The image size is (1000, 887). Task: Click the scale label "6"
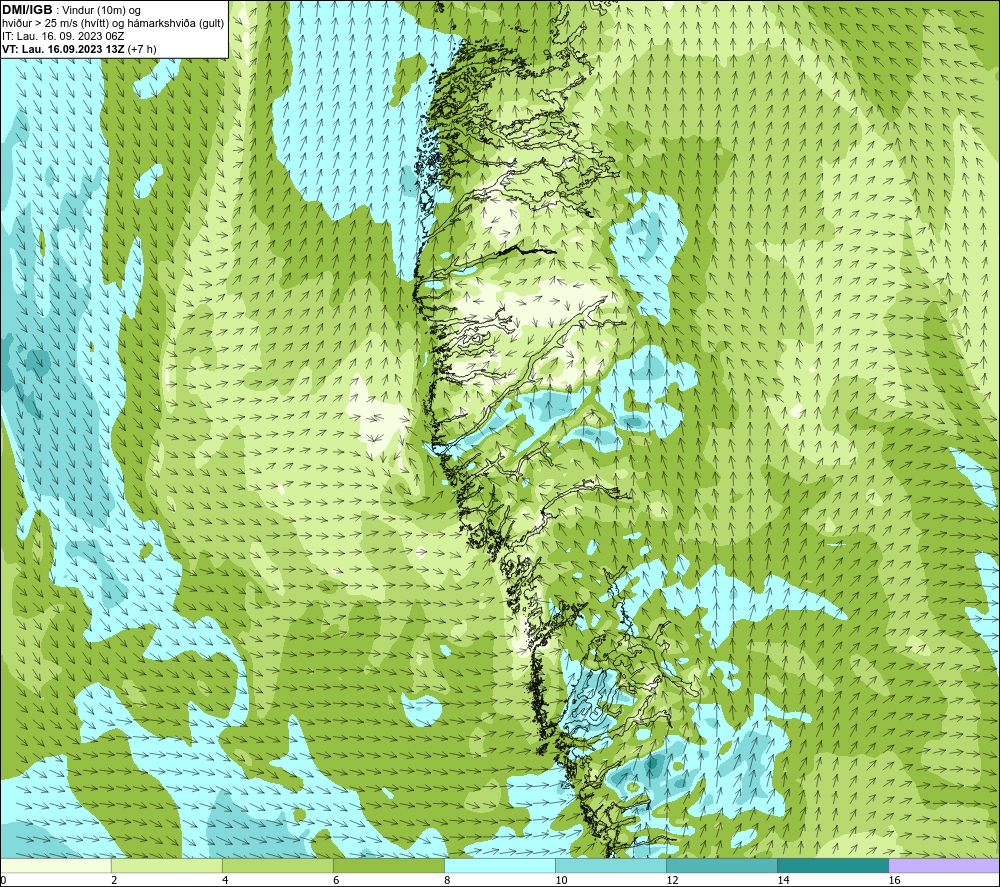point(335,880)
